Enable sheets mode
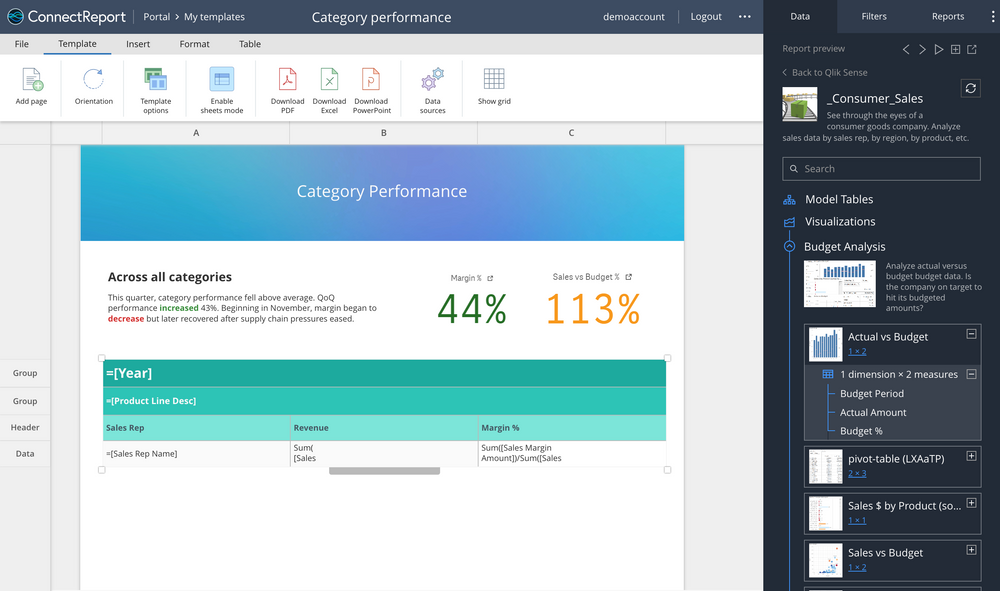This screenshot has height=591, width=1000. coord(220,88)
